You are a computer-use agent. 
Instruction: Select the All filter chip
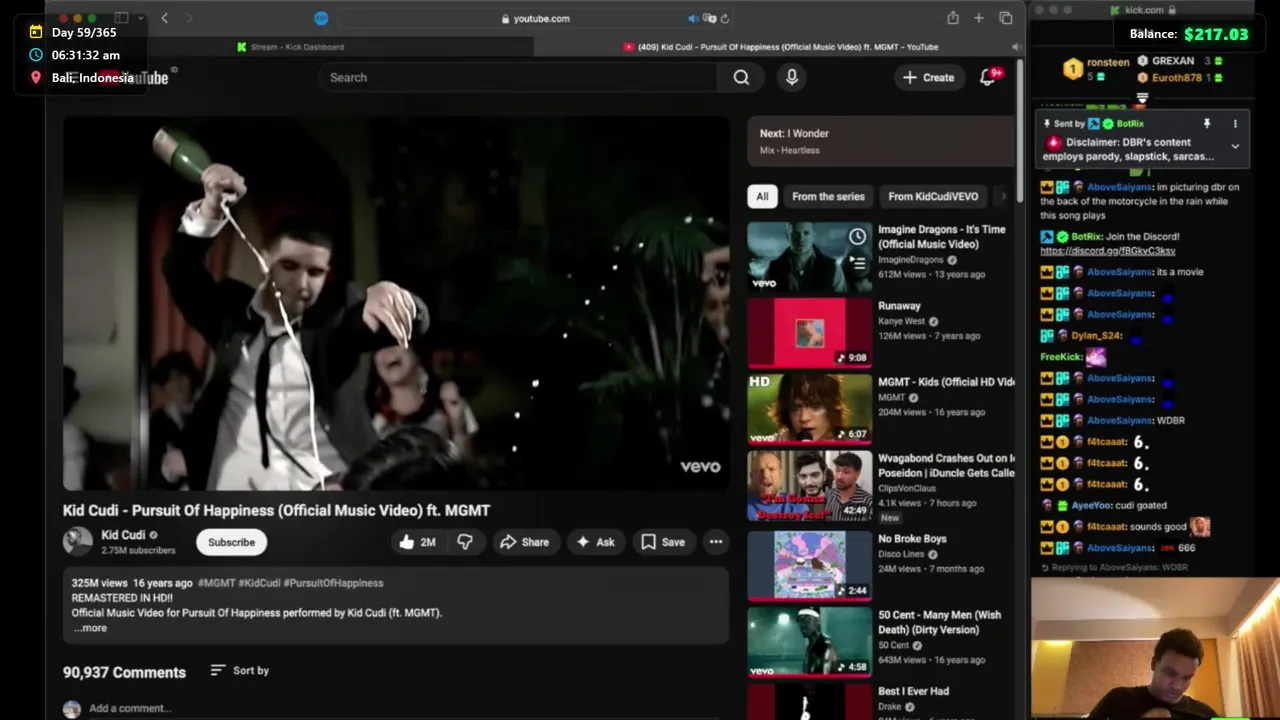click(762, 196)
